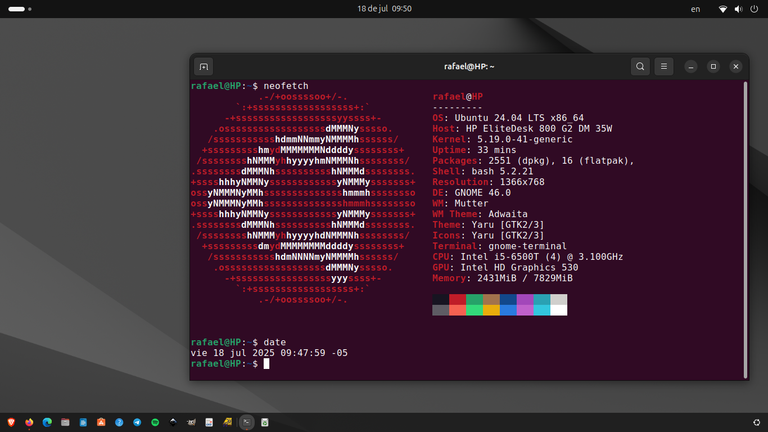Click the 'Memory: 2431MiB / 7829MiB' line
The height and width of the screenshot is (432, 768).
click(x=502, y=278)
